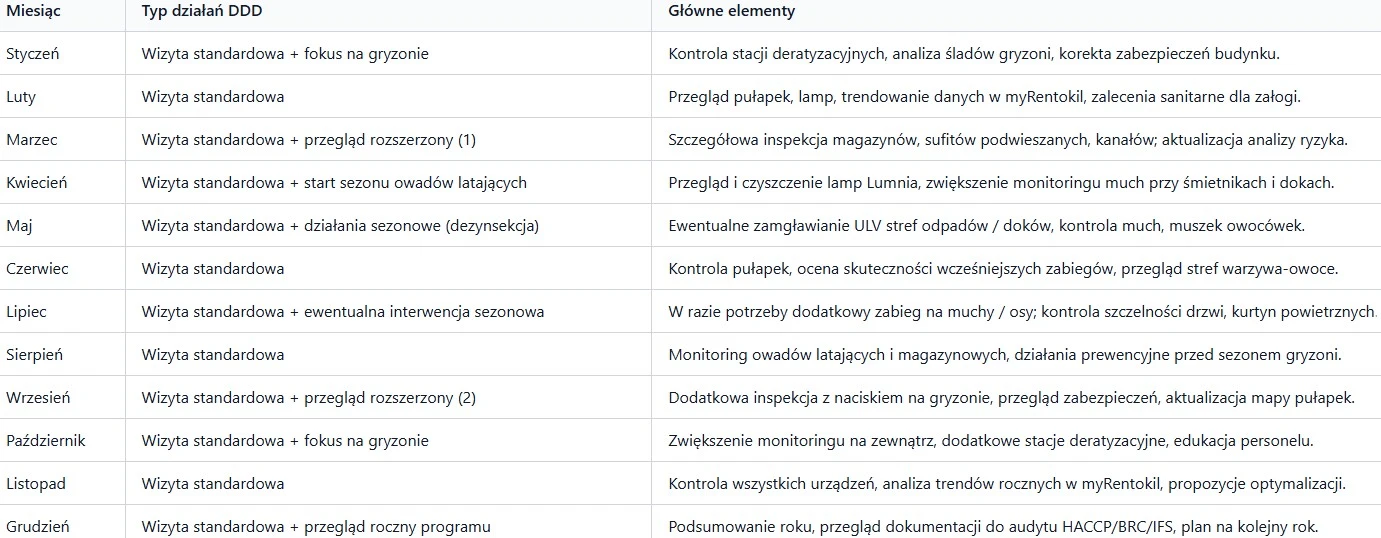1381x538 pixels.
Task: Select the Lumnia lamp cleaning description cell
Action: click(1016, 183)
